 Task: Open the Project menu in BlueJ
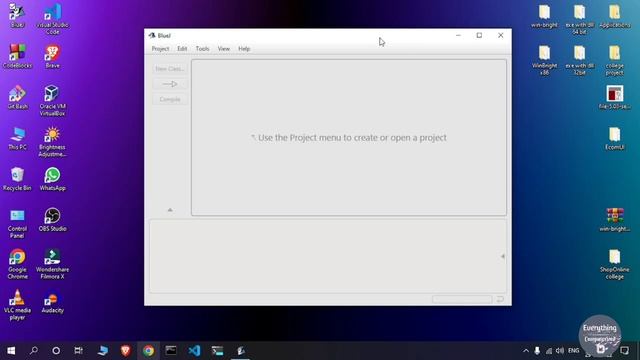[160, 49]
